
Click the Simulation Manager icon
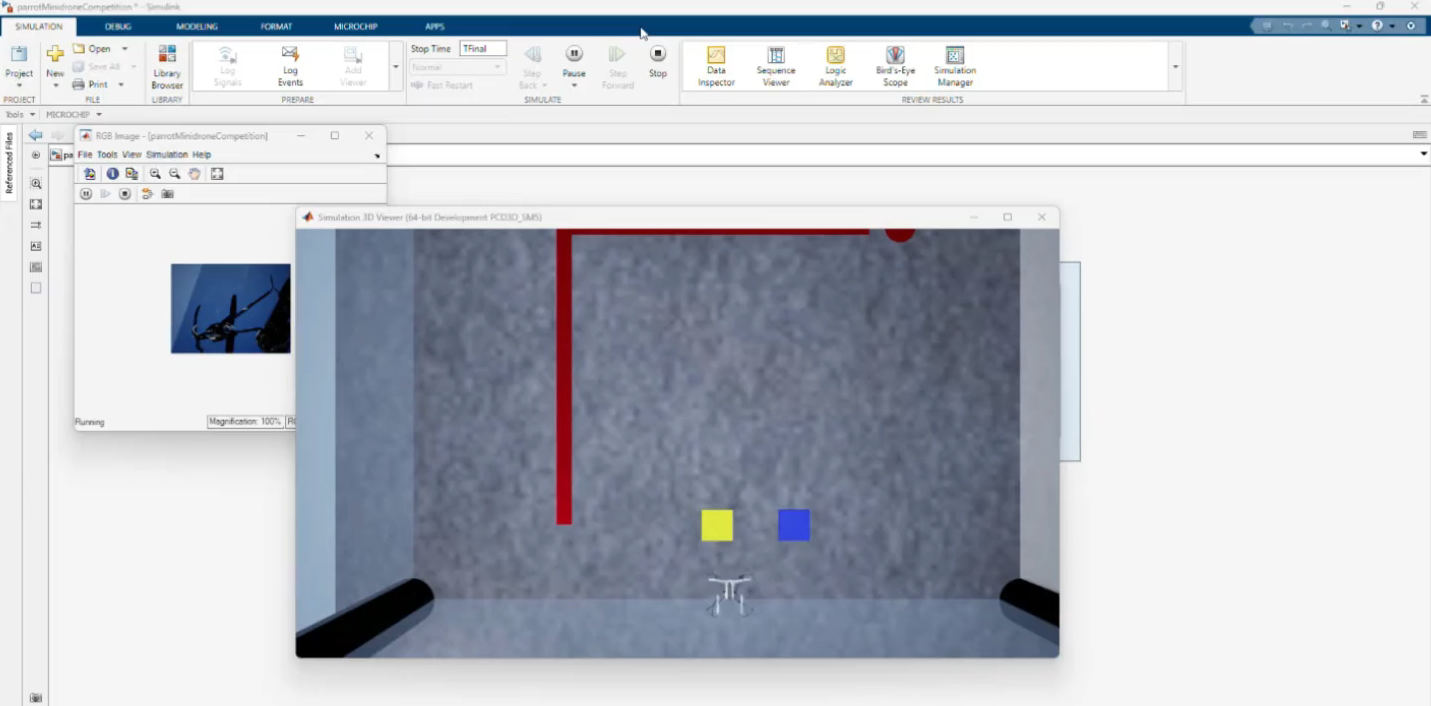pyautogui.click(x=955, y=66)
